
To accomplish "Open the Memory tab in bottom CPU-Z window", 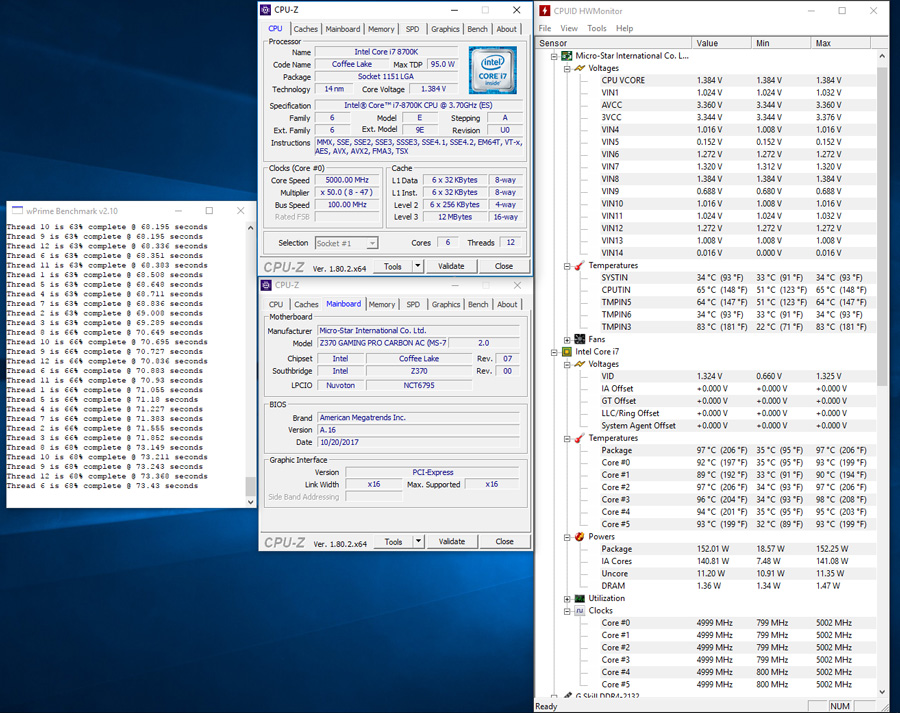I will click(381, 304).
